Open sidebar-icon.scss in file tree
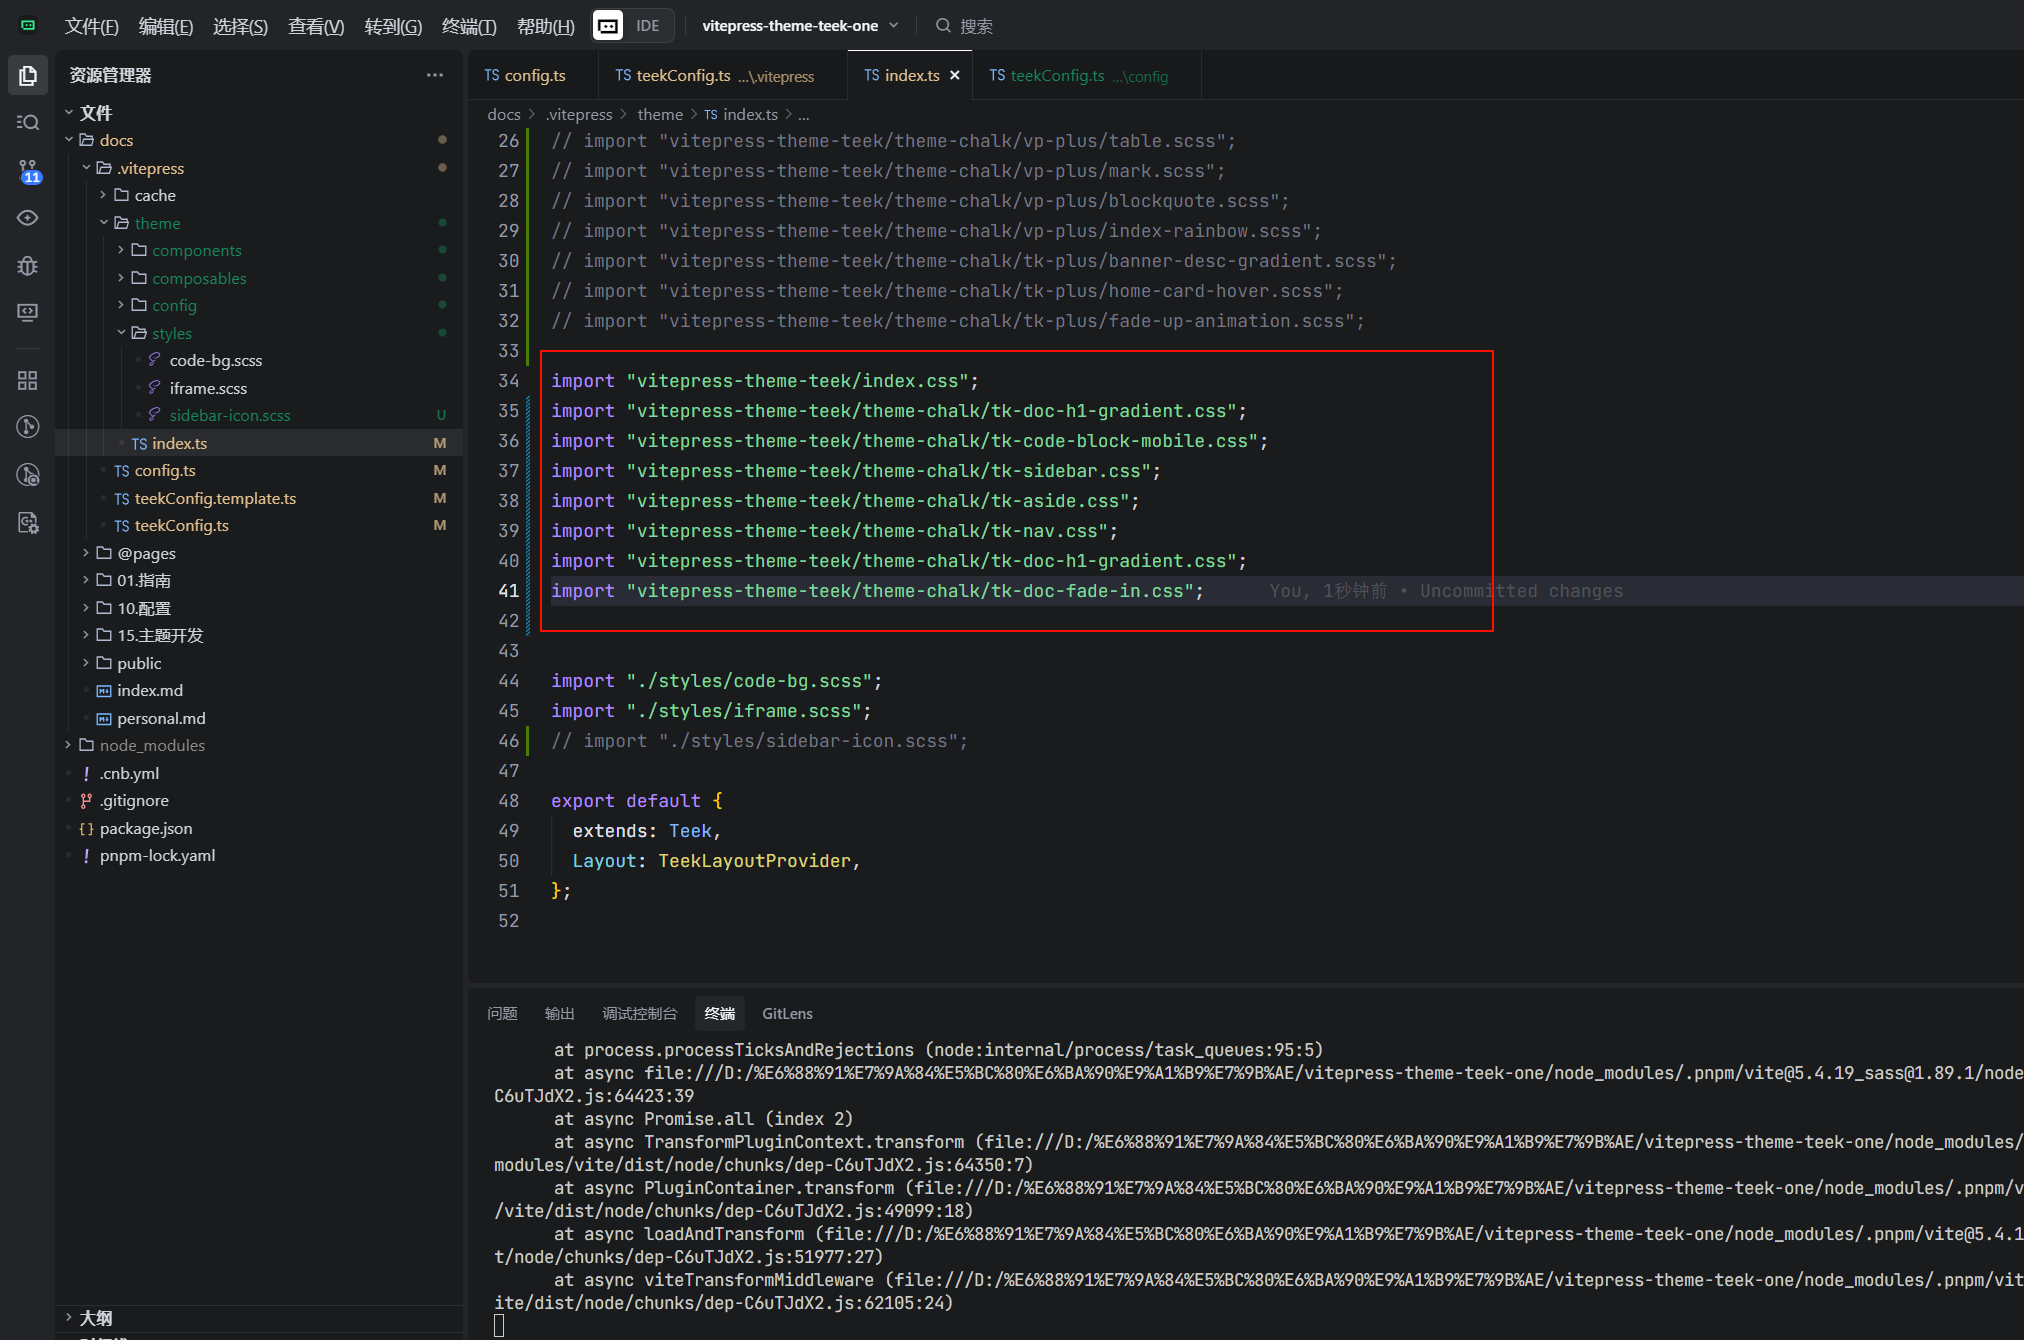The image size is (2024, 1340). pos(229,415)
